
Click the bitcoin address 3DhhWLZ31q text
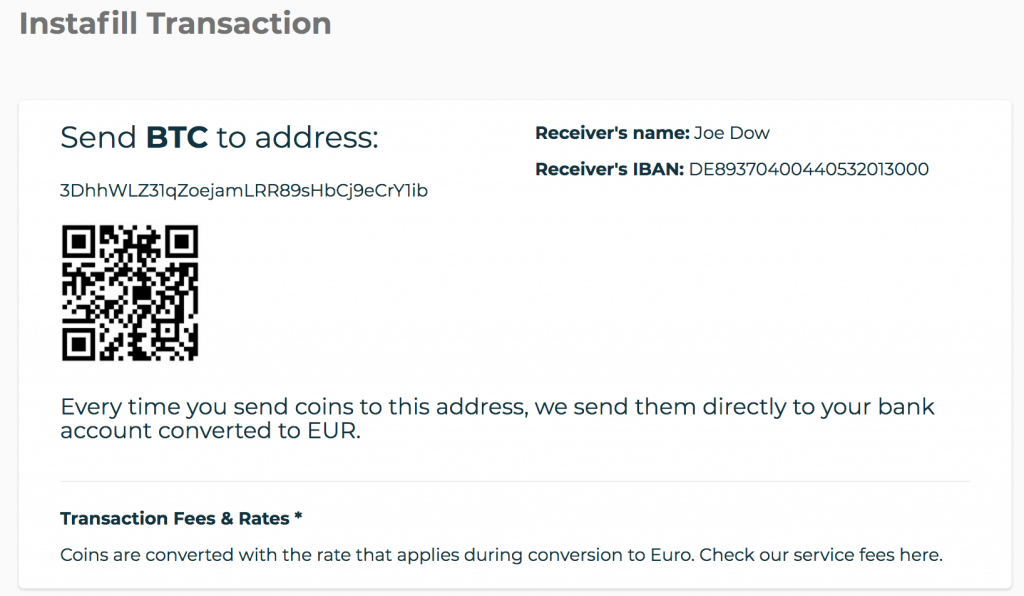(244, 191)
